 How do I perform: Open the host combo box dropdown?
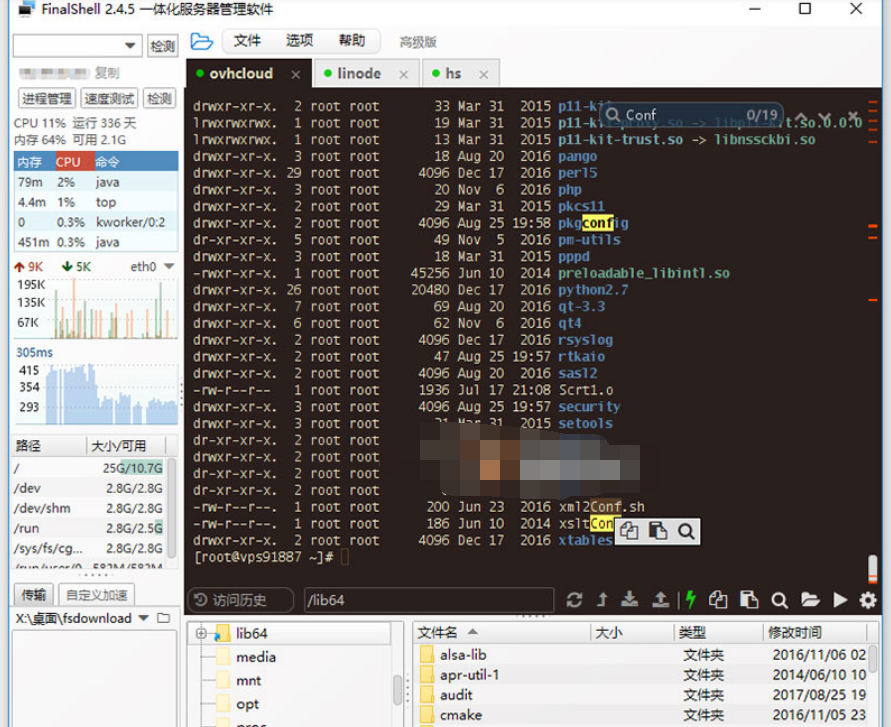pyautogui.click(x=131, y=46)
